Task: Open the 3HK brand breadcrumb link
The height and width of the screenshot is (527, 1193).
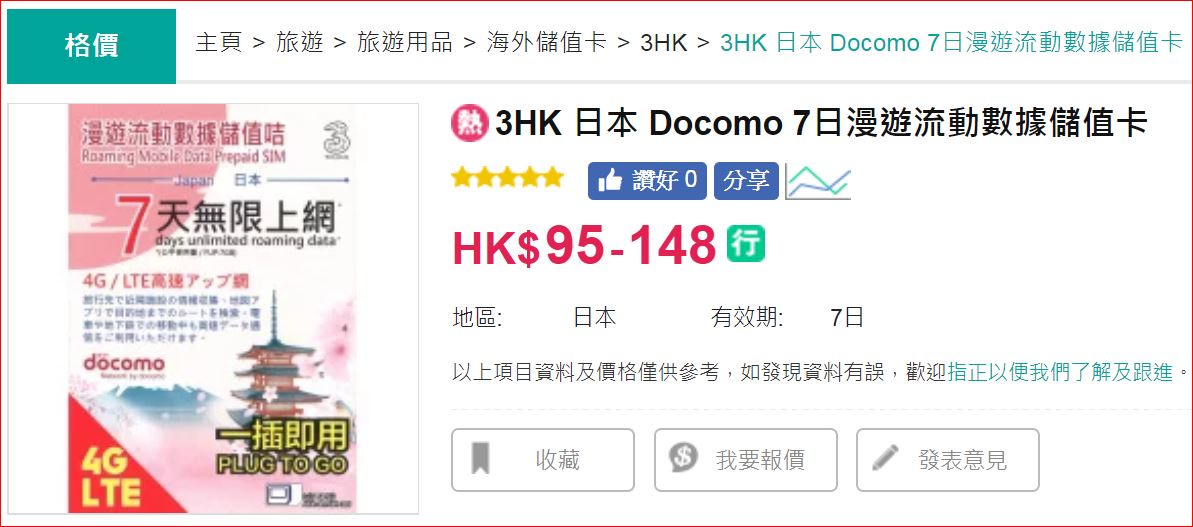Action: (663, 43)
